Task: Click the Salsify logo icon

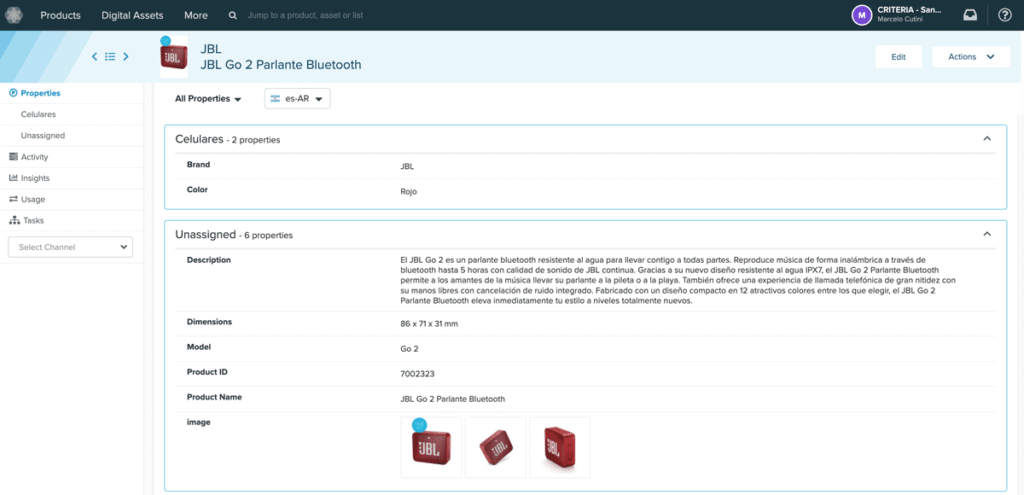Action: pyautogui.click(x=14, y=14)
